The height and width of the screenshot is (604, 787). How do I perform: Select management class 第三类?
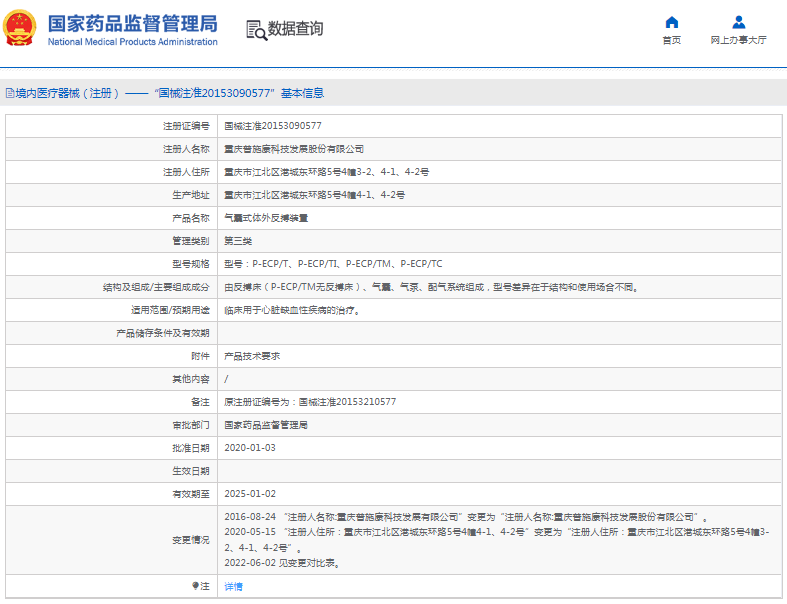238,241
